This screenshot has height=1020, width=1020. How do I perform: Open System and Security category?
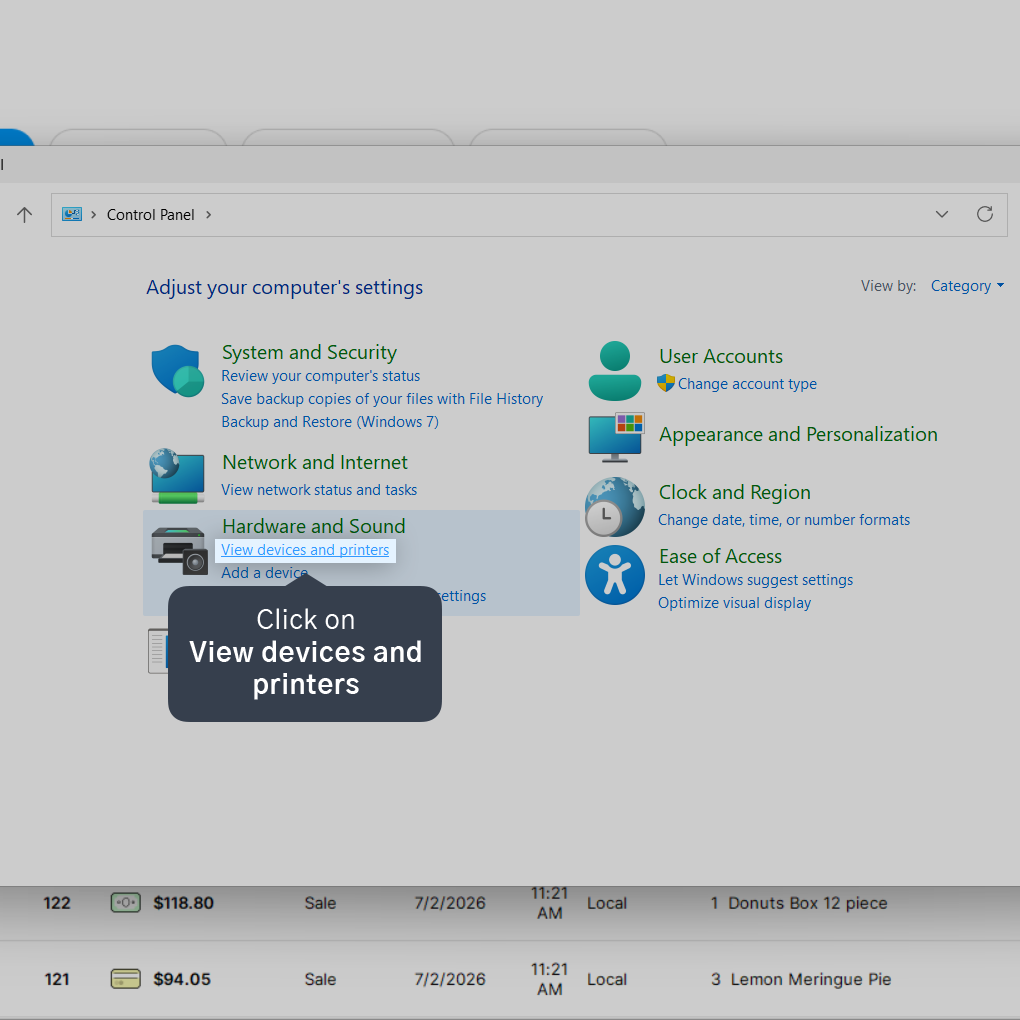(309, 352)
